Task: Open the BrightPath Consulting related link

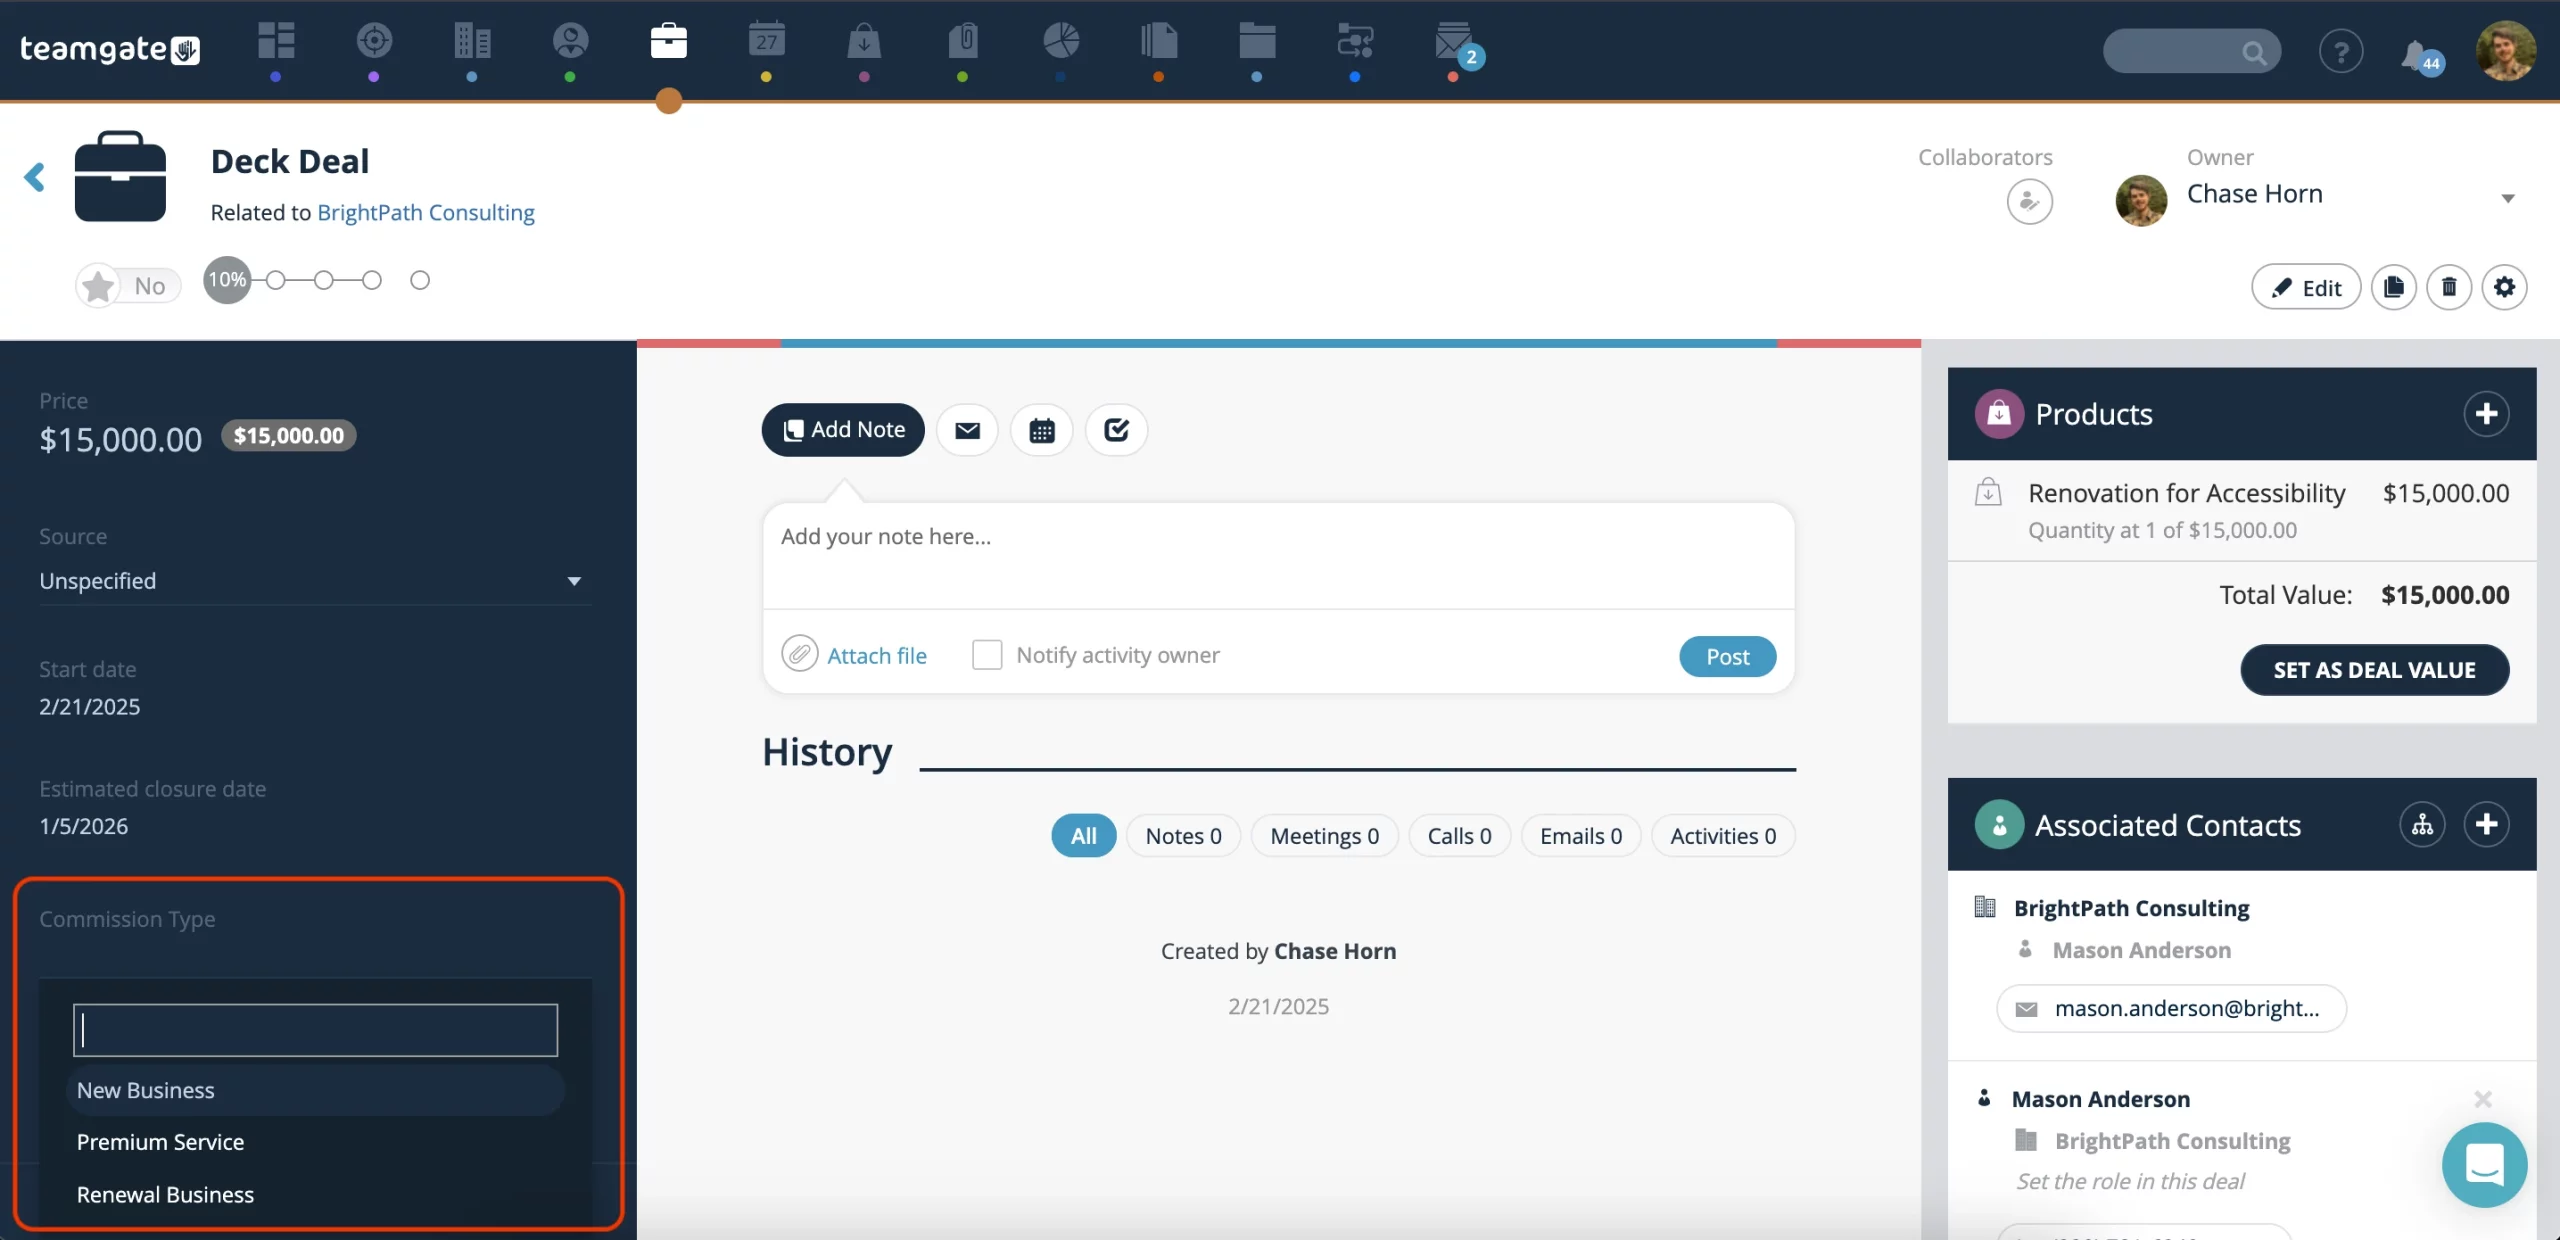Action: (x=426, y=212)
